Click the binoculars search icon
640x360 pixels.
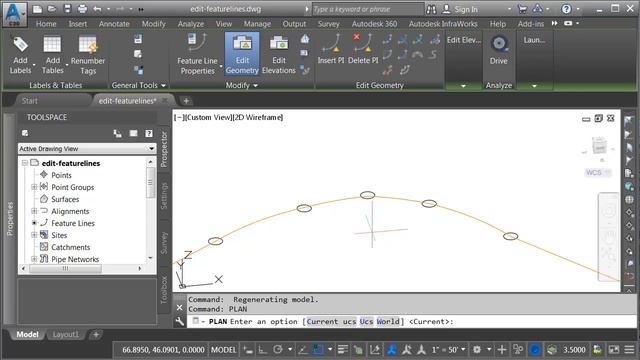[431, 9]
